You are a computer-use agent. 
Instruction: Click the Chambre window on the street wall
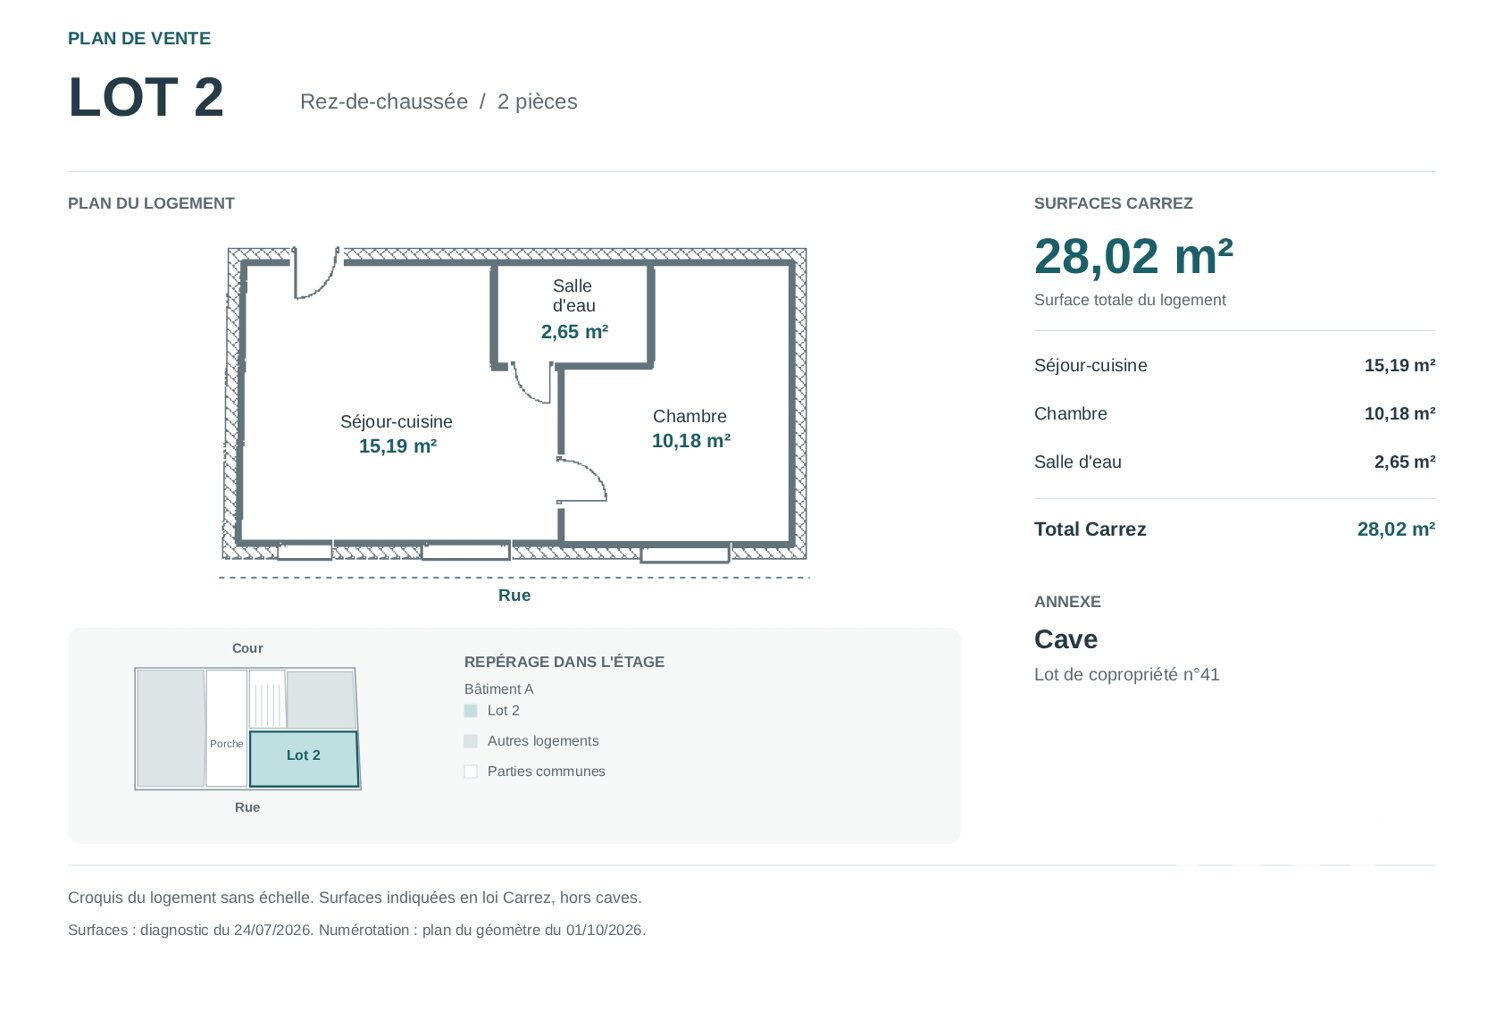685,553
